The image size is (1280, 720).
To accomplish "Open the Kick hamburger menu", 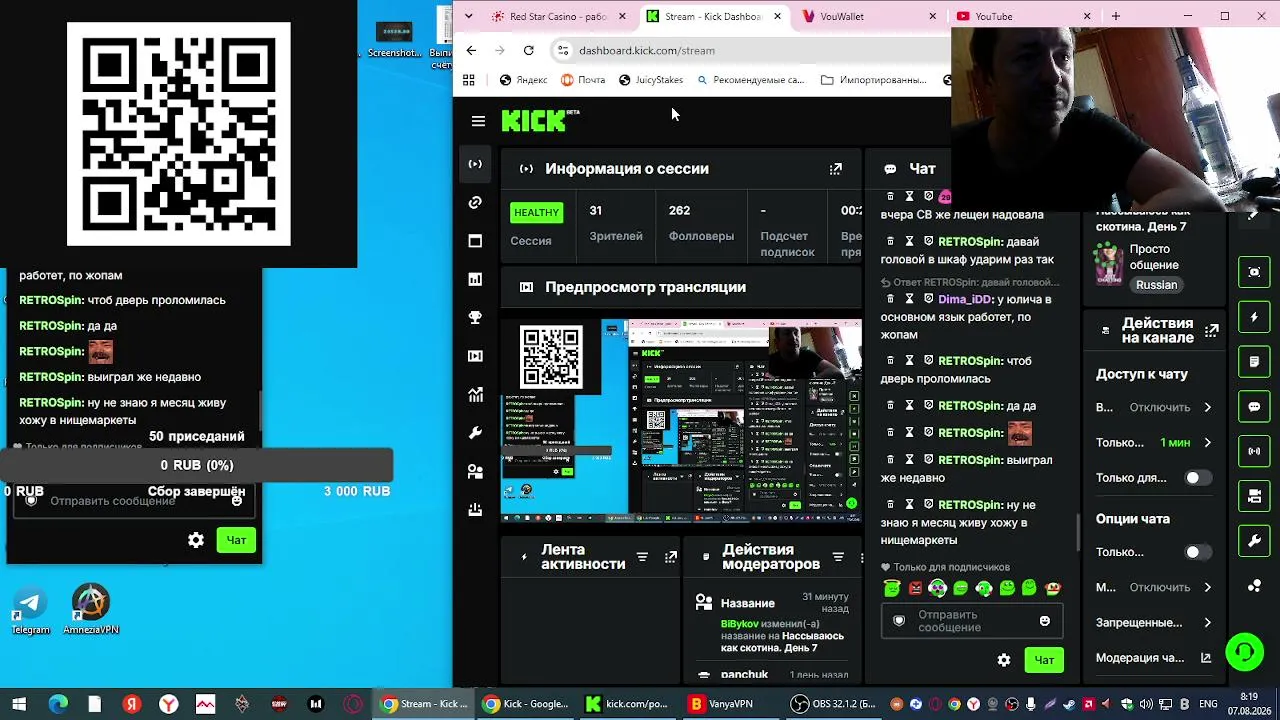I will pos(478,121).
